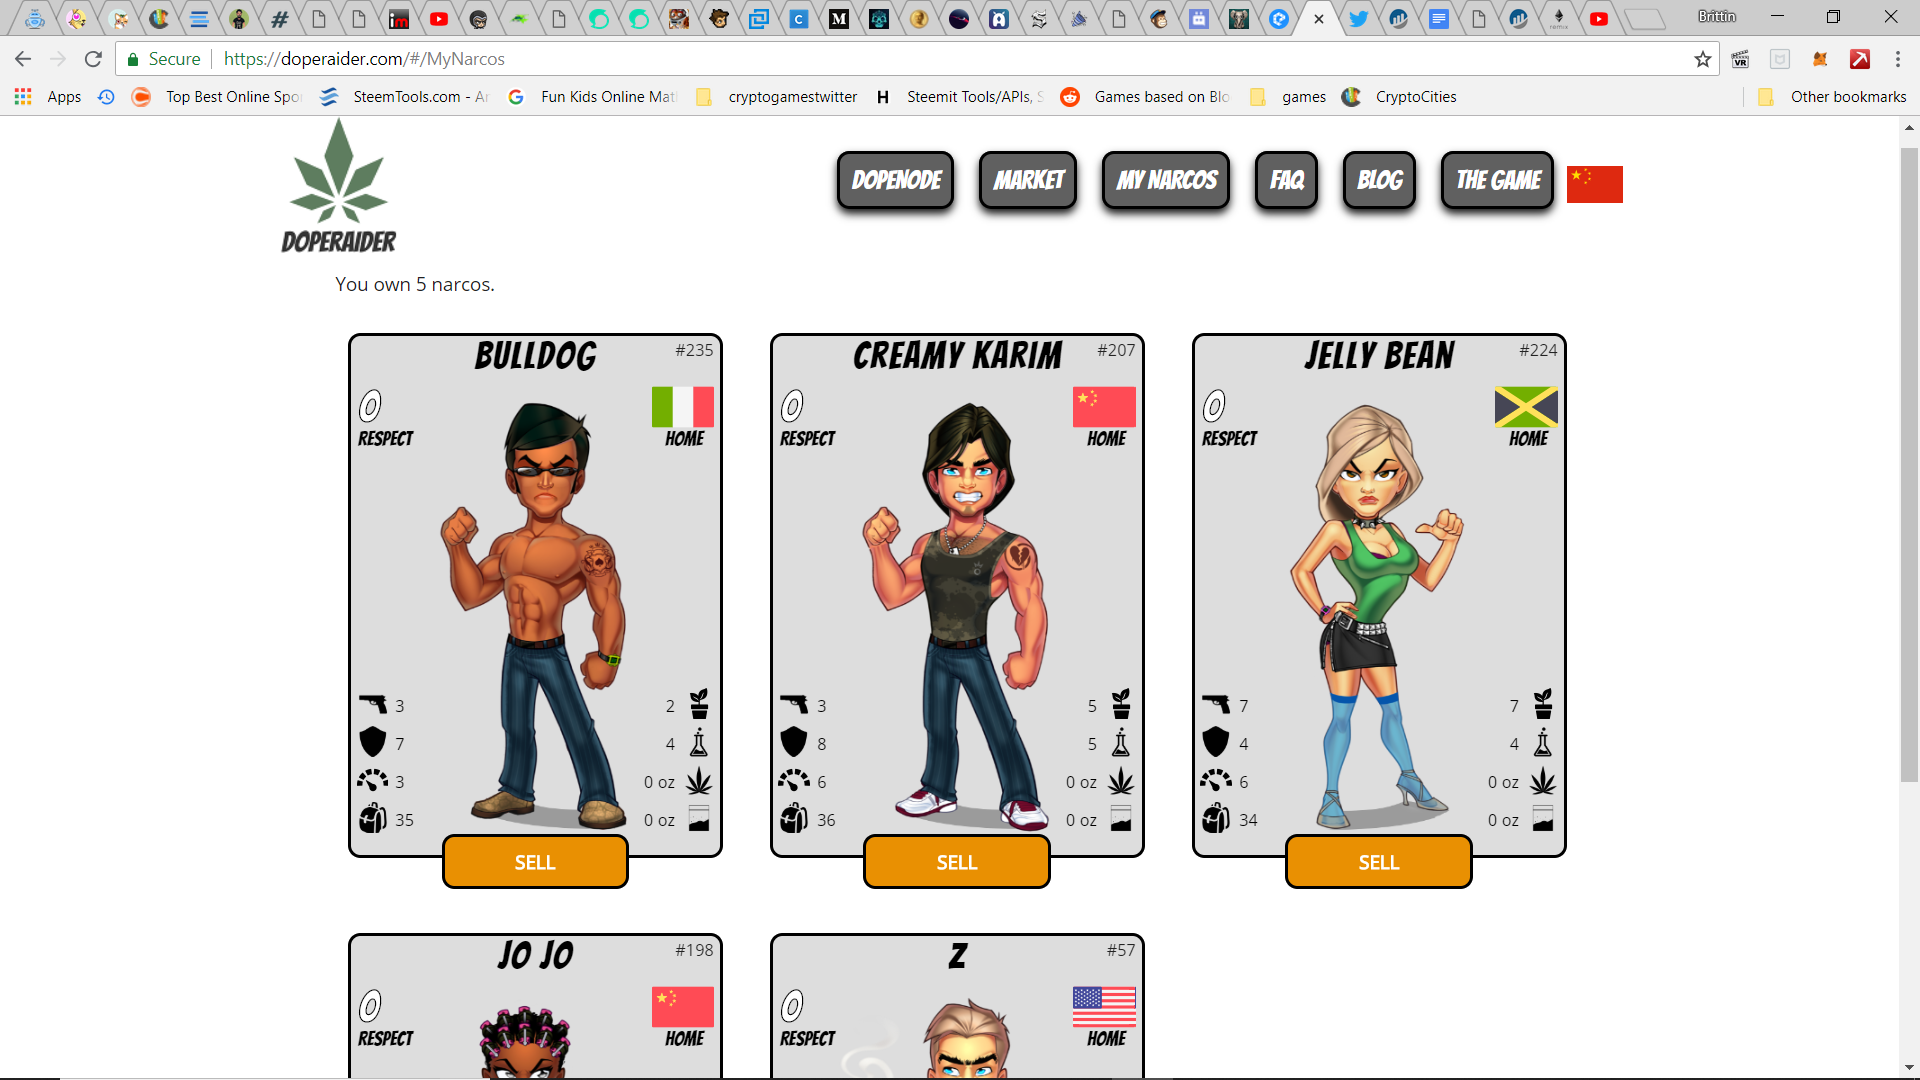Open the Apps bookmark shortcut
1920x1080 pixels.
click(49, 97)
